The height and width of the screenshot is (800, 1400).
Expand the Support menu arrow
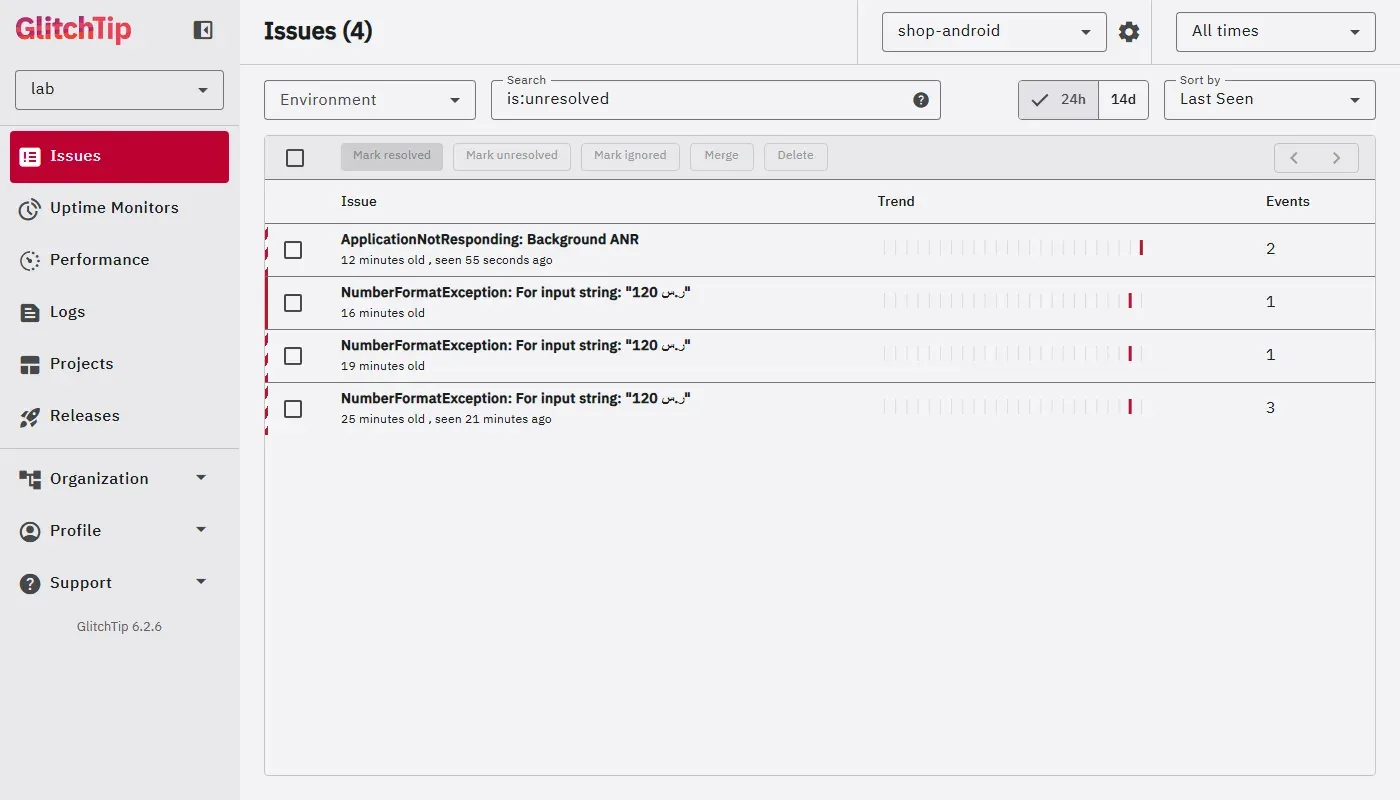pyautogui.click(x=201, y=582)
